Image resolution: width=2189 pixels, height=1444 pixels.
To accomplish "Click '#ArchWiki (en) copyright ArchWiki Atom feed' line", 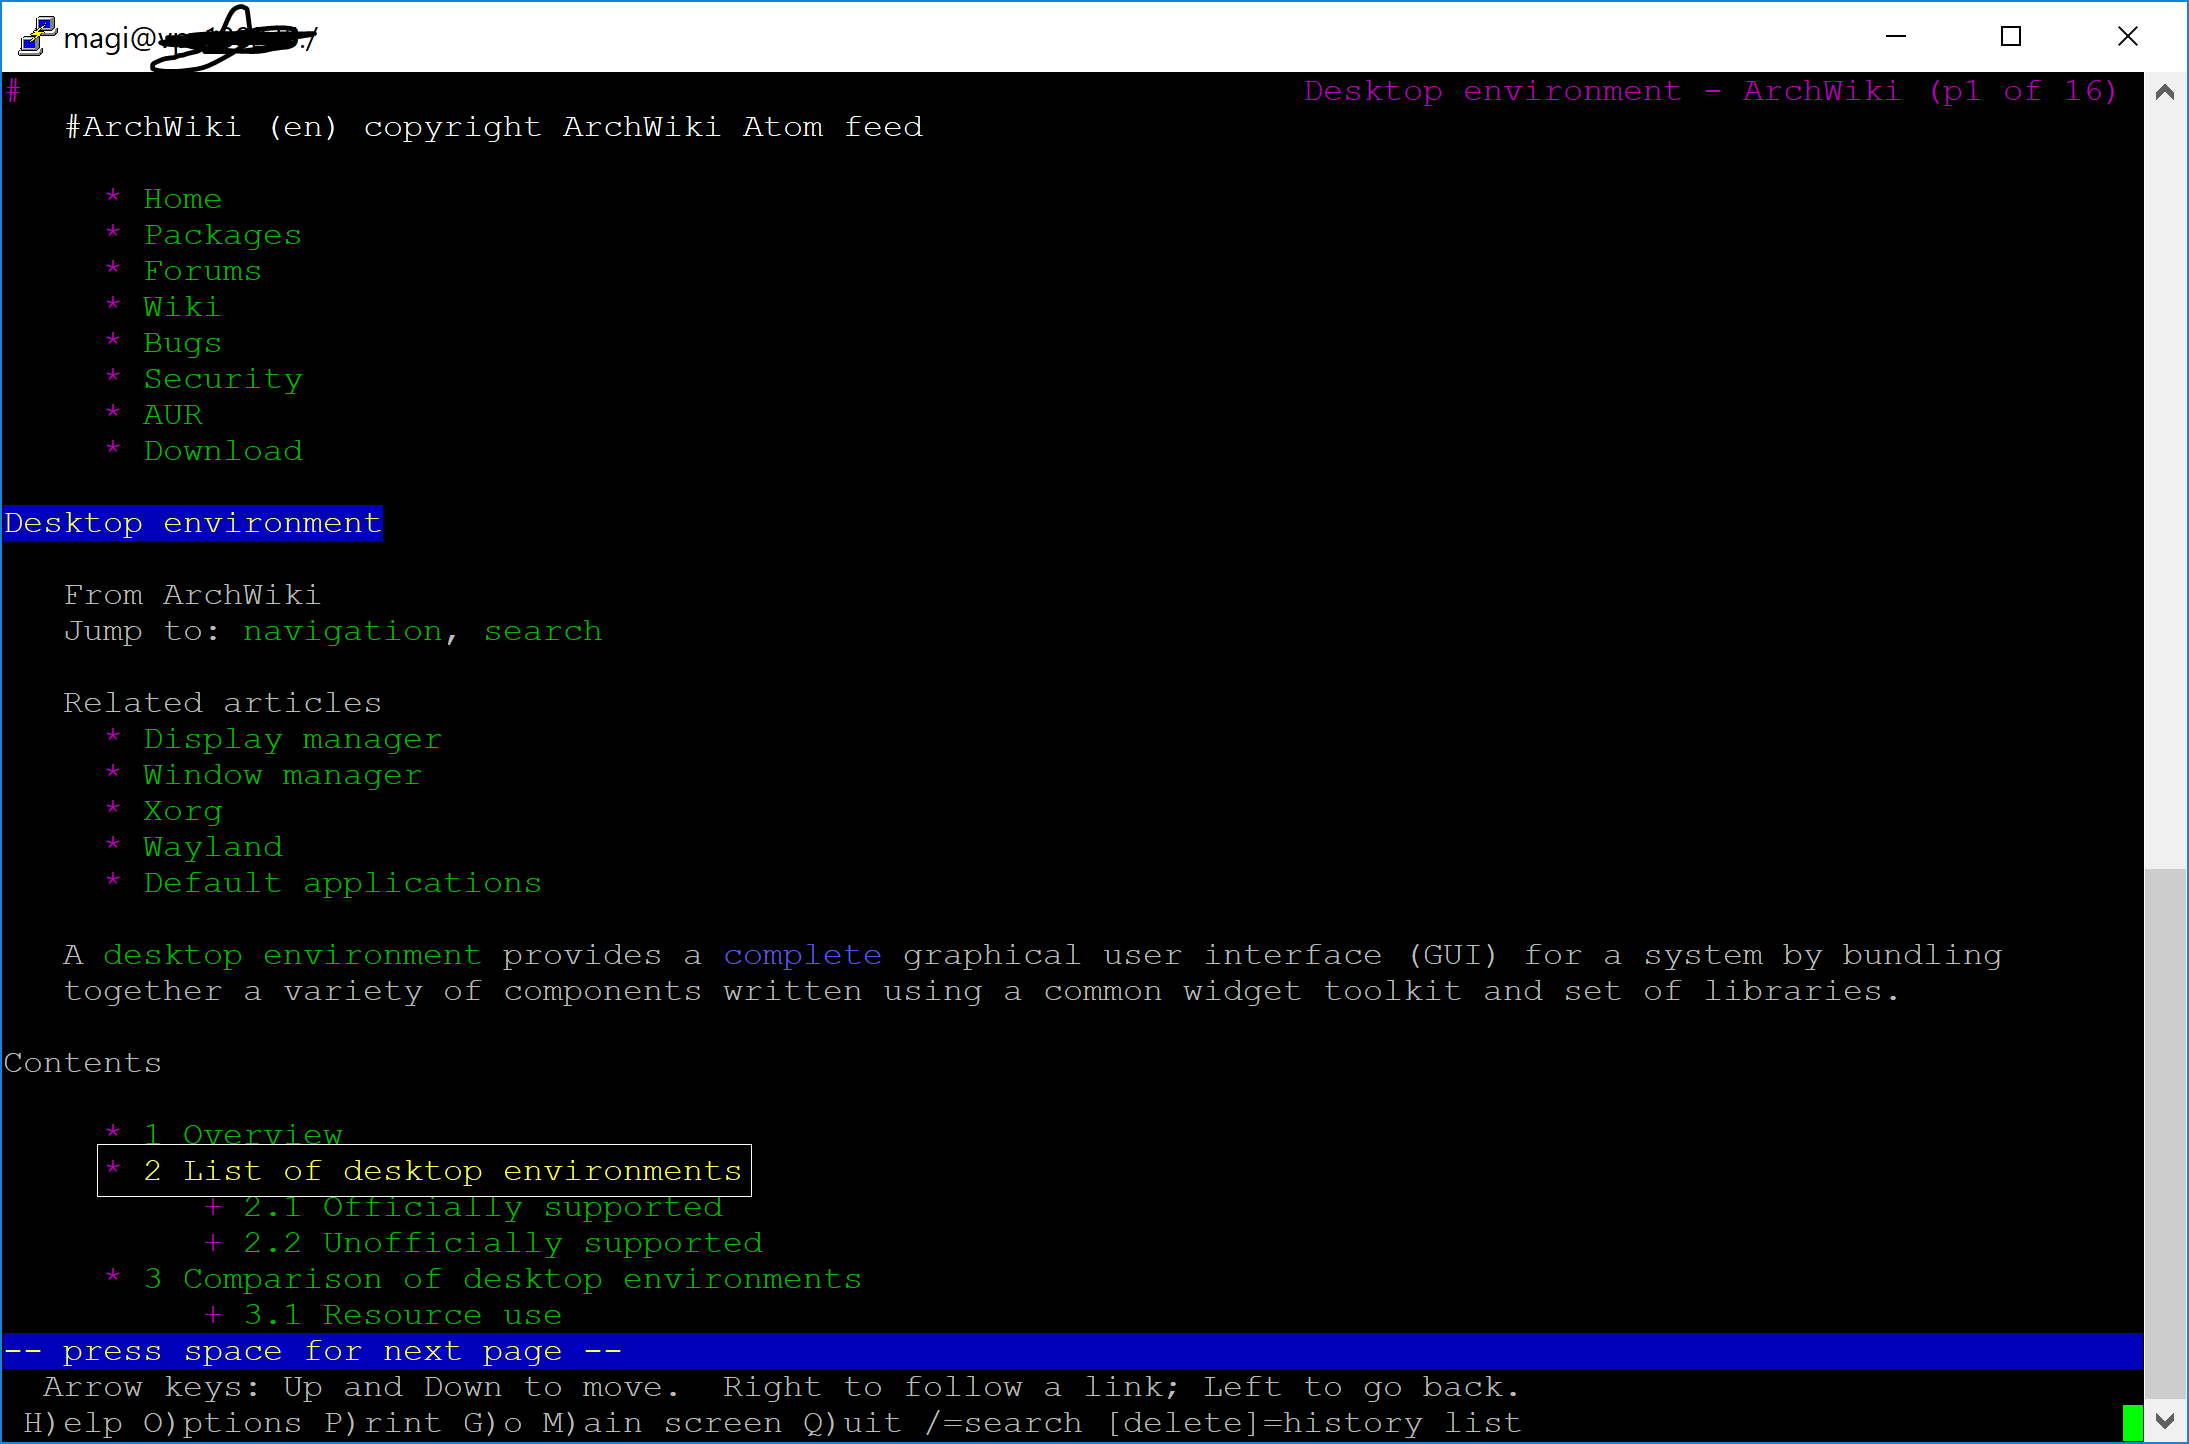I will pyautogui.click(x=493, y=127).
